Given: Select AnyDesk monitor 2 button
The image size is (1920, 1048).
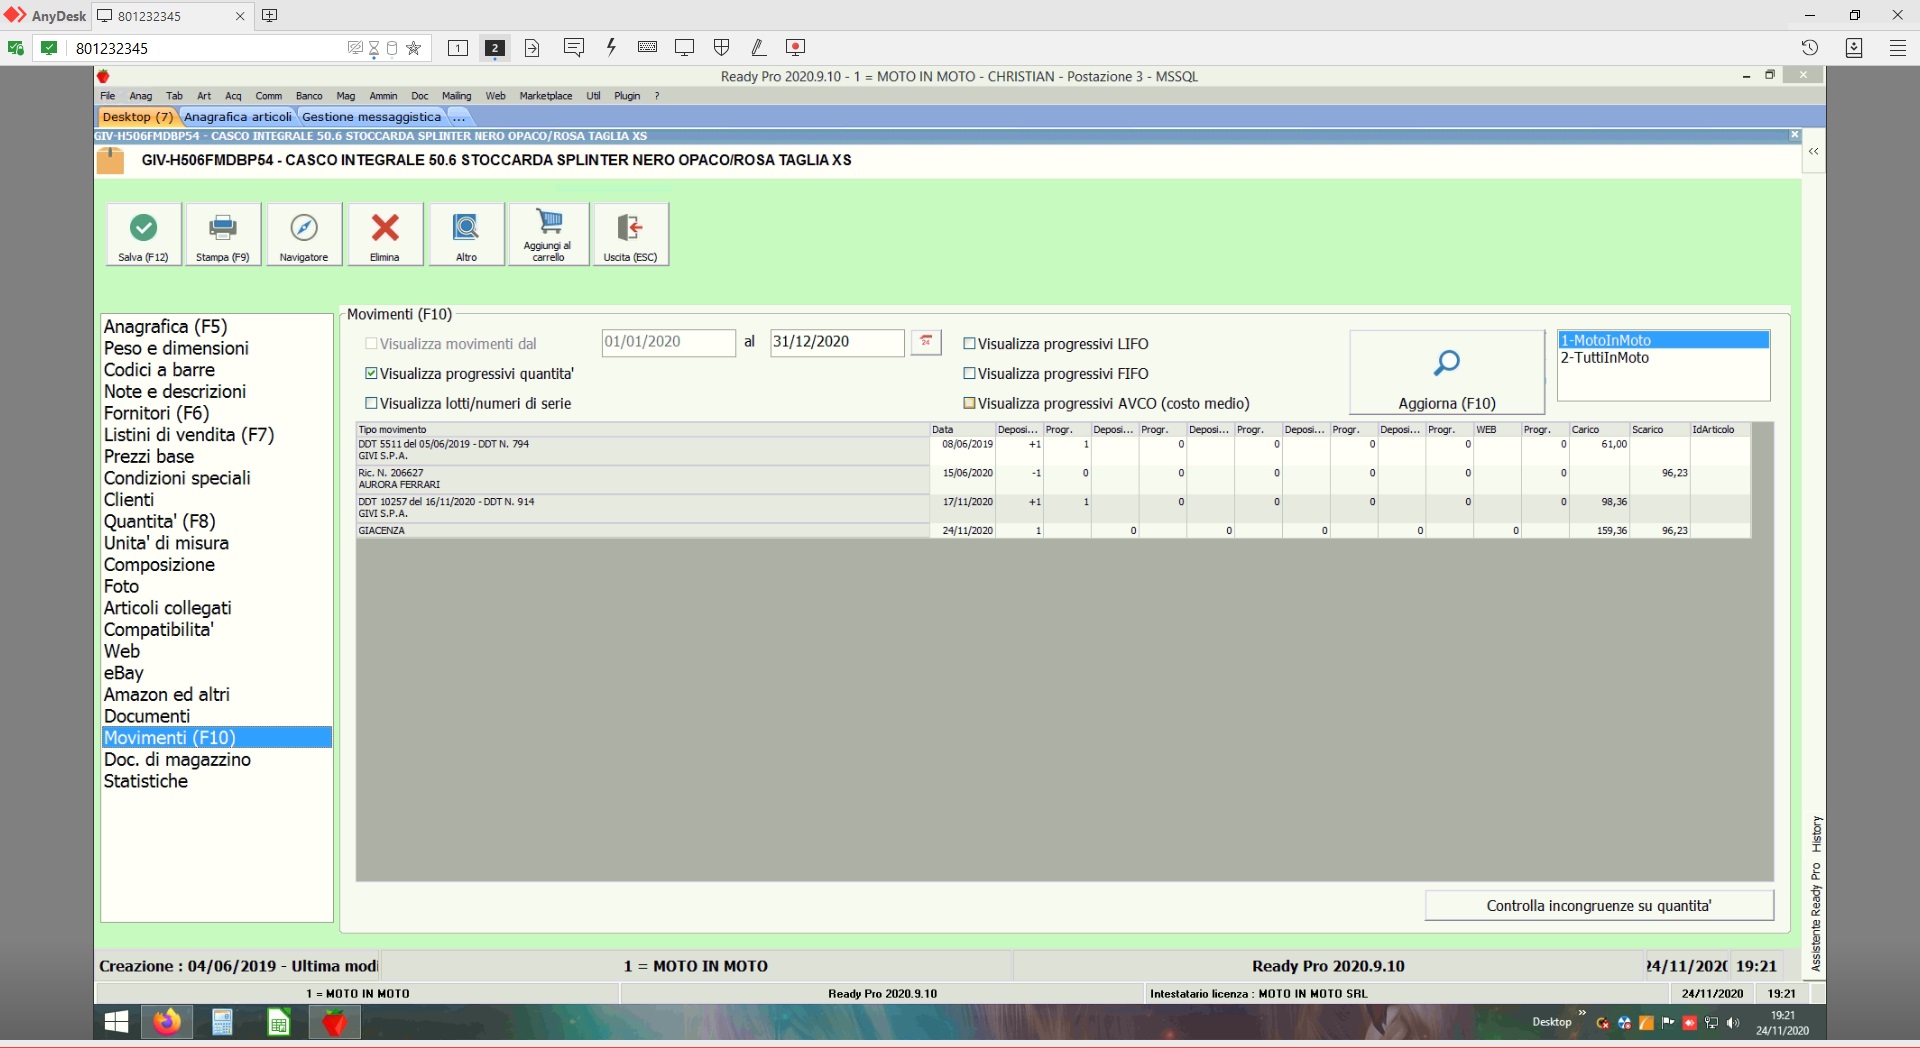Looking at the screenshot, I should point(494,48).
